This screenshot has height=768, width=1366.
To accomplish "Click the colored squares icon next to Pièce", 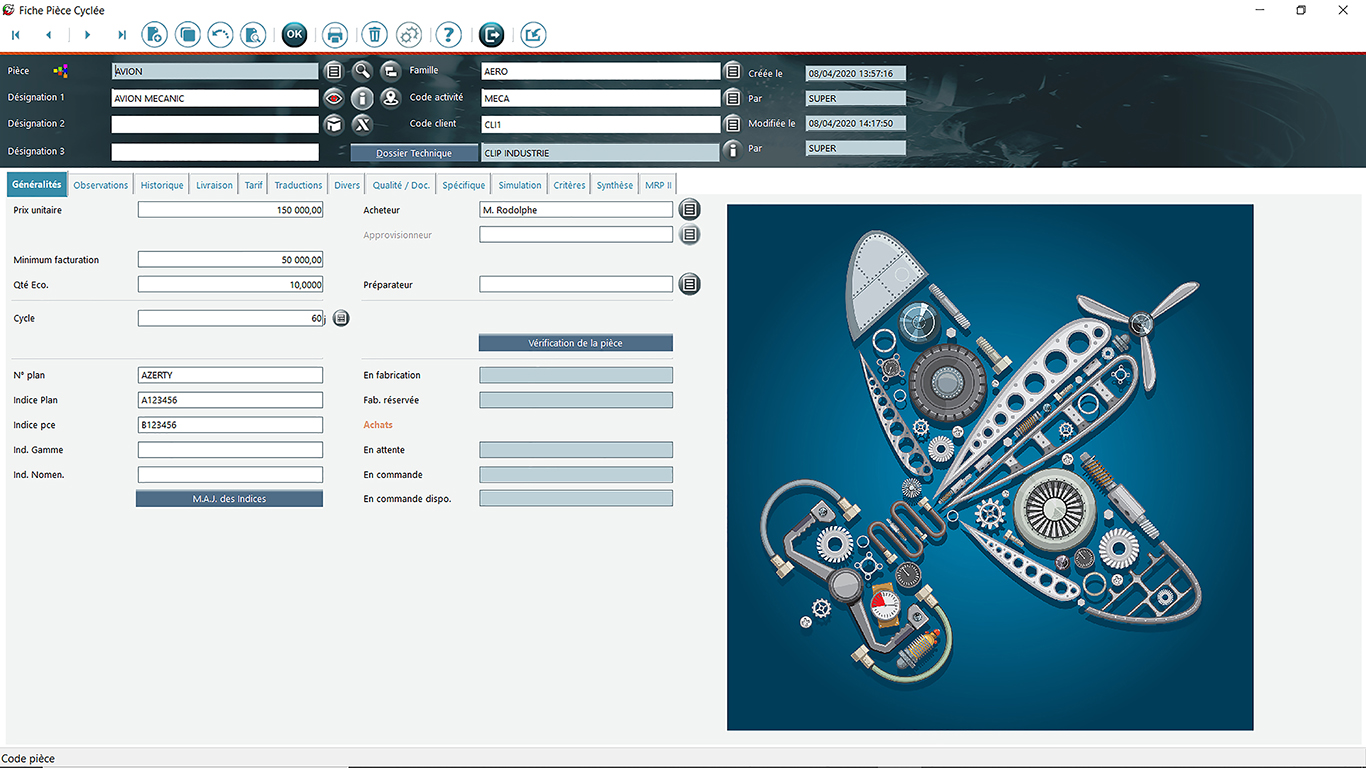I will 61,71.
